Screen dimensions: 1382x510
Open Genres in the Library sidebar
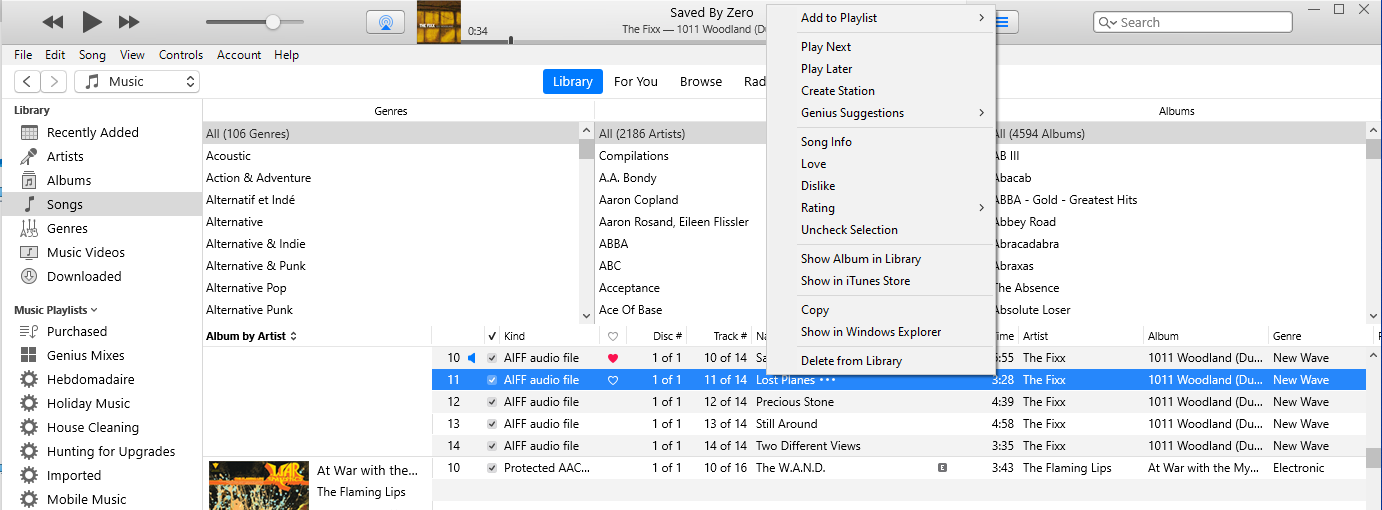67,228
